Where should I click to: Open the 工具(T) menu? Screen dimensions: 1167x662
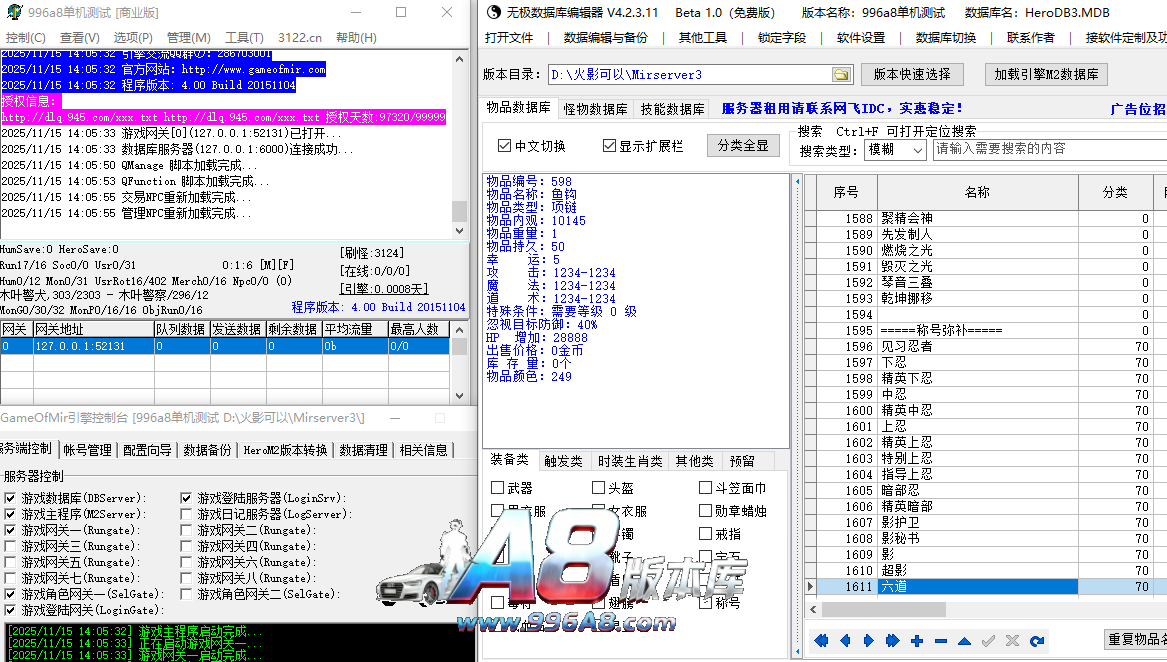pos(244,37)
